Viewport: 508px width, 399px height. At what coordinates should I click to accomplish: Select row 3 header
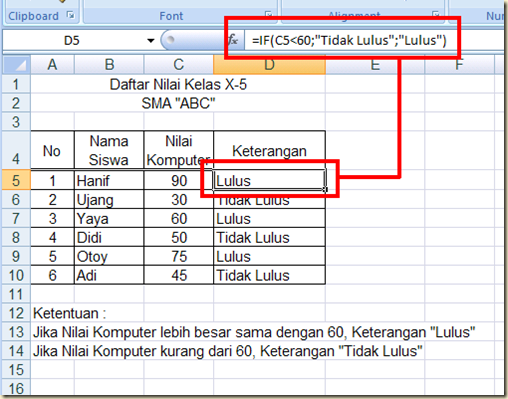(16, 122)
